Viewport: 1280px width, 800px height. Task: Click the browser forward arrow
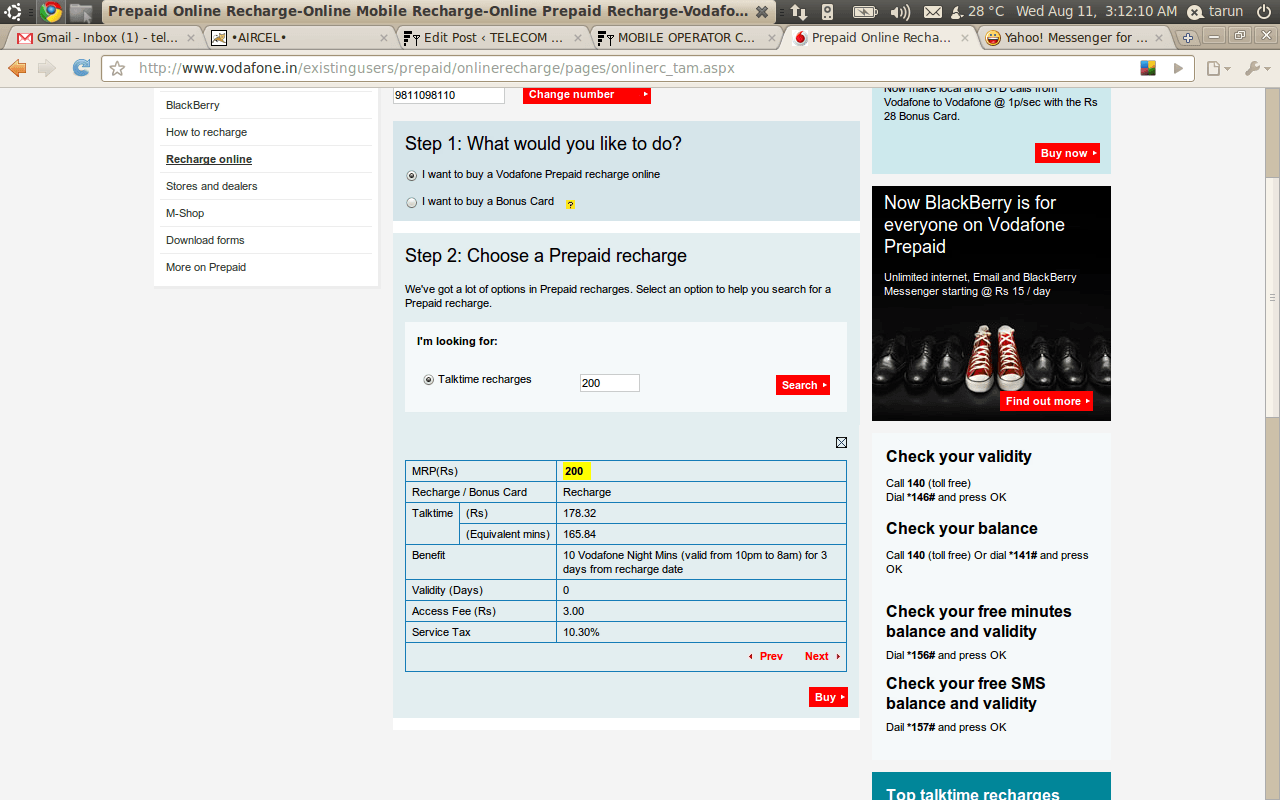pyautogui.click(x=47, y=69)
